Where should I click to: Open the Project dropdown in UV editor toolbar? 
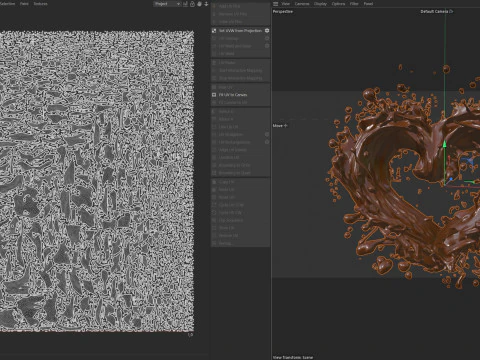167,4
